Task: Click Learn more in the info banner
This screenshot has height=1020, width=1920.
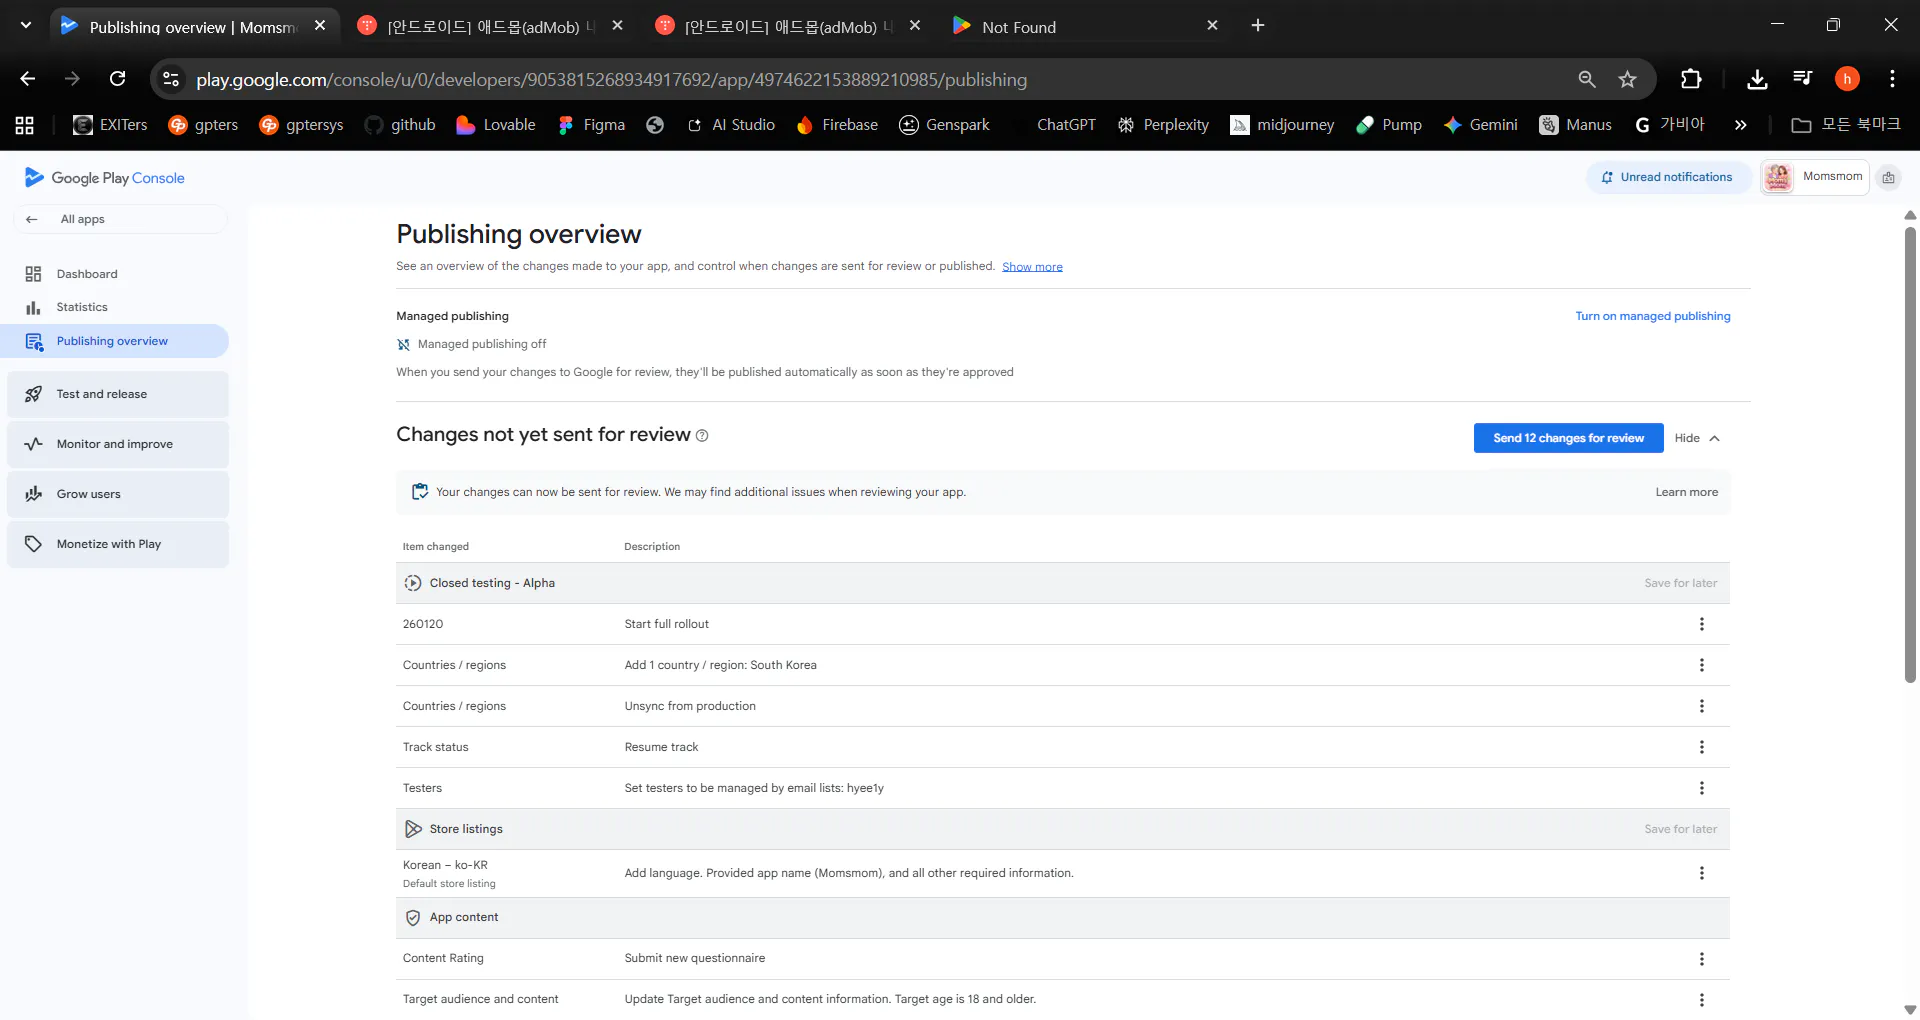Action: [1686, 492]
